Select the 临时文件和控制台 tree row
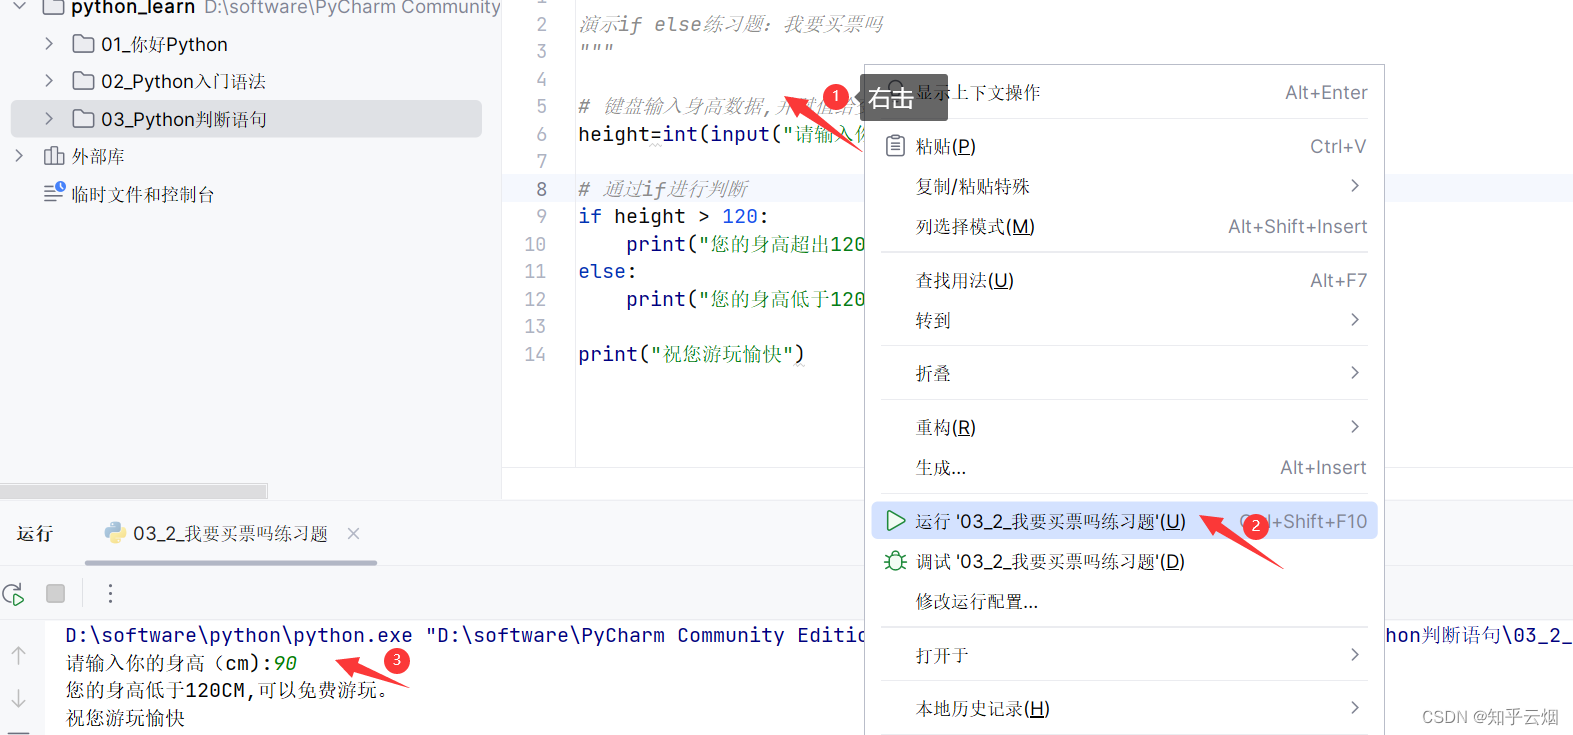The image size is (1573, 735). pyautogui.click(x=246, y=193)
